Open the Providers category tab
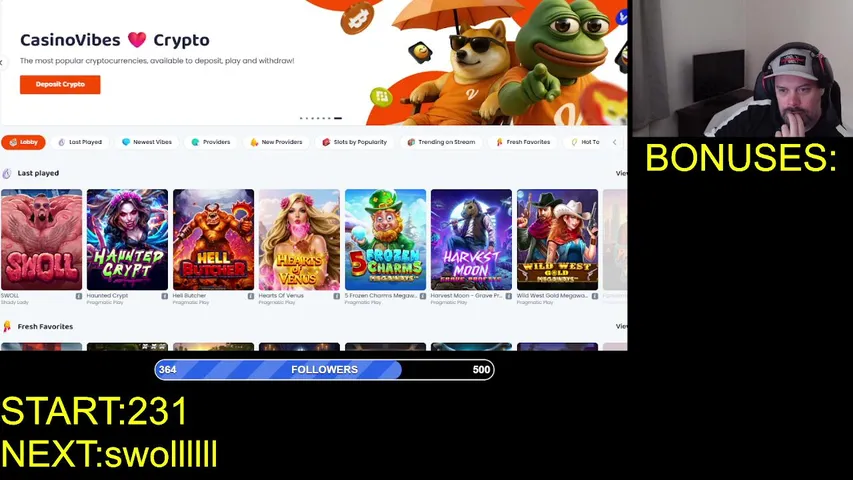 (211, 142)
